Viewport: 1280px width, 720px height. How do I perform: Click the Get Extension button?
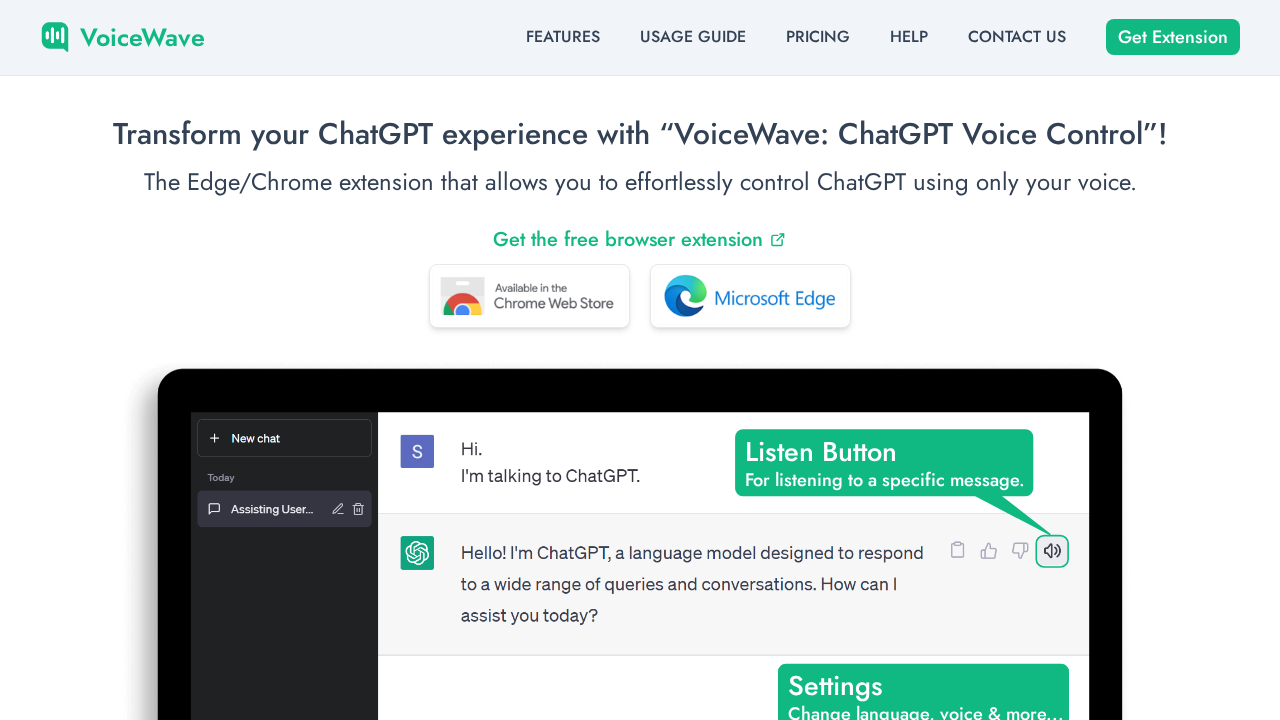[1172, 37]
